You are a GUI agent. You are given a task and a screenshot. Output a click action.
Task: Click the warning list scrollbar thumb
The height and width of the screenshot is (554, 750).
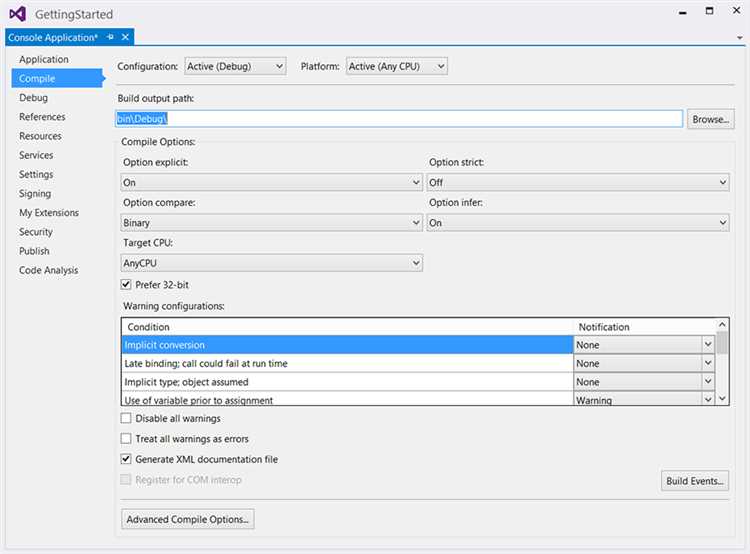[722, 342]
